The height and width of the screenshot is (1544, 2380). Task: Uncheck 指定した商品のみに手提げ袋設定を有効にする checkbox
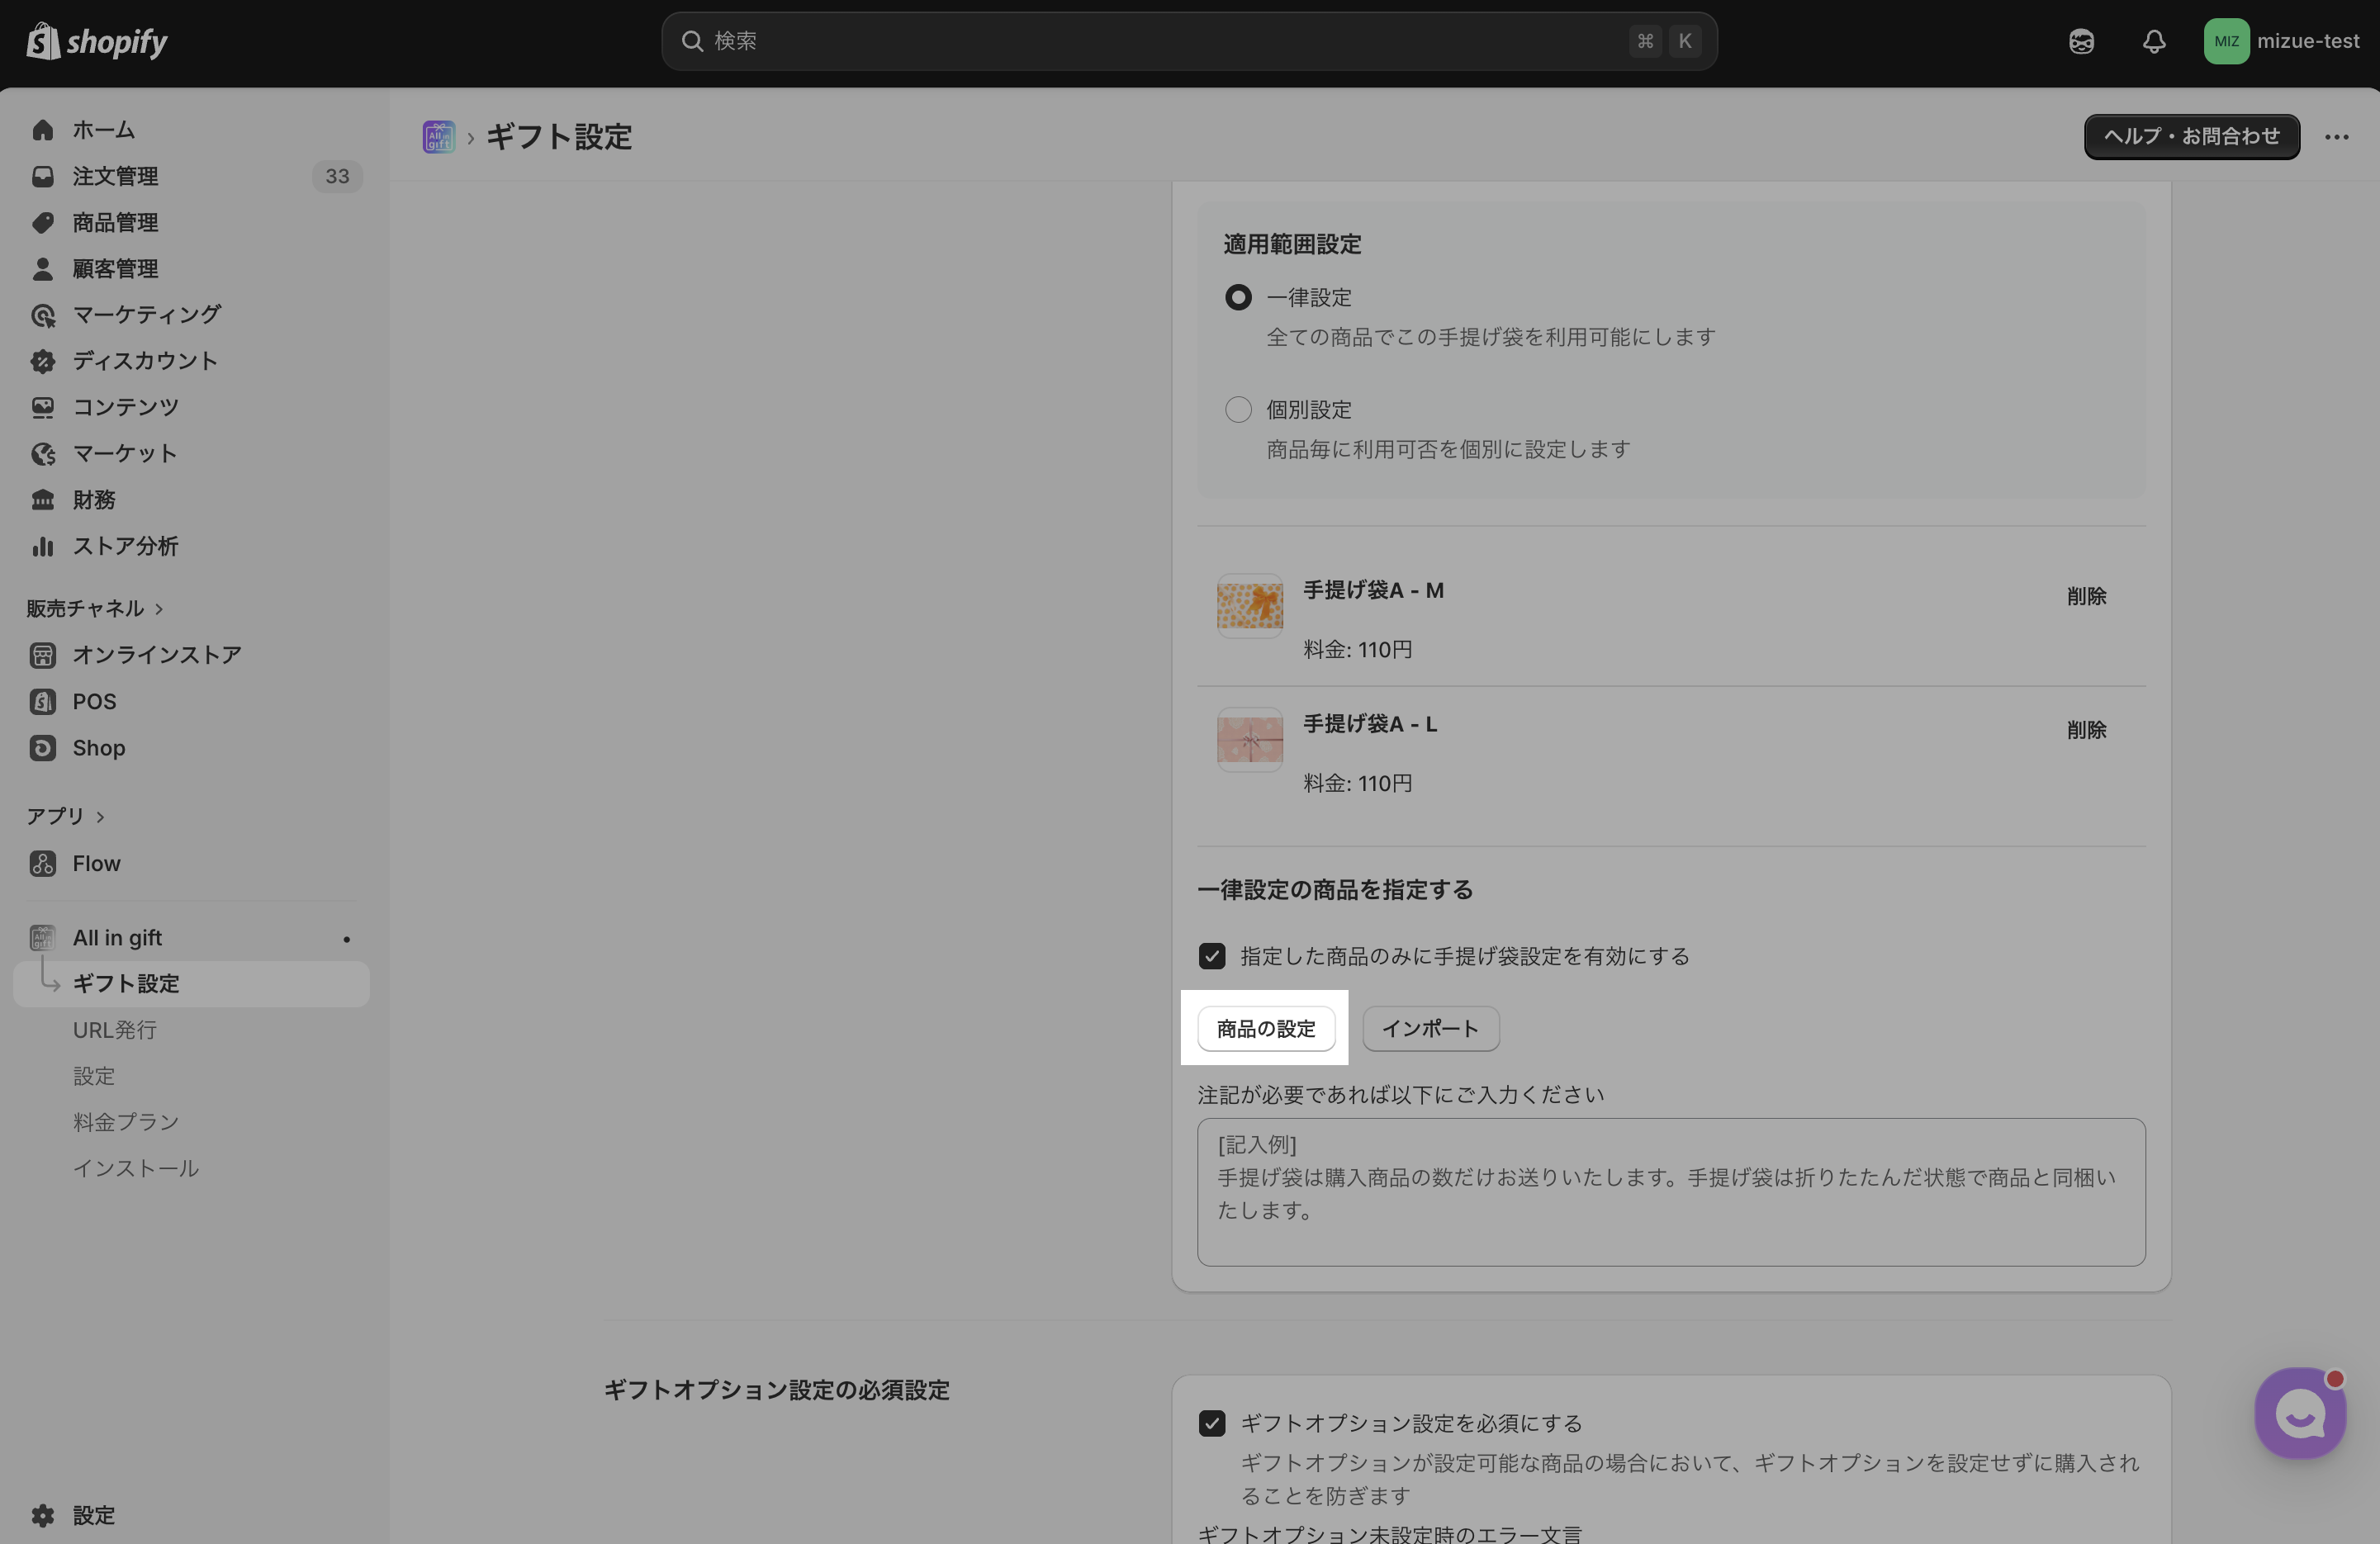click(1212, 956)
